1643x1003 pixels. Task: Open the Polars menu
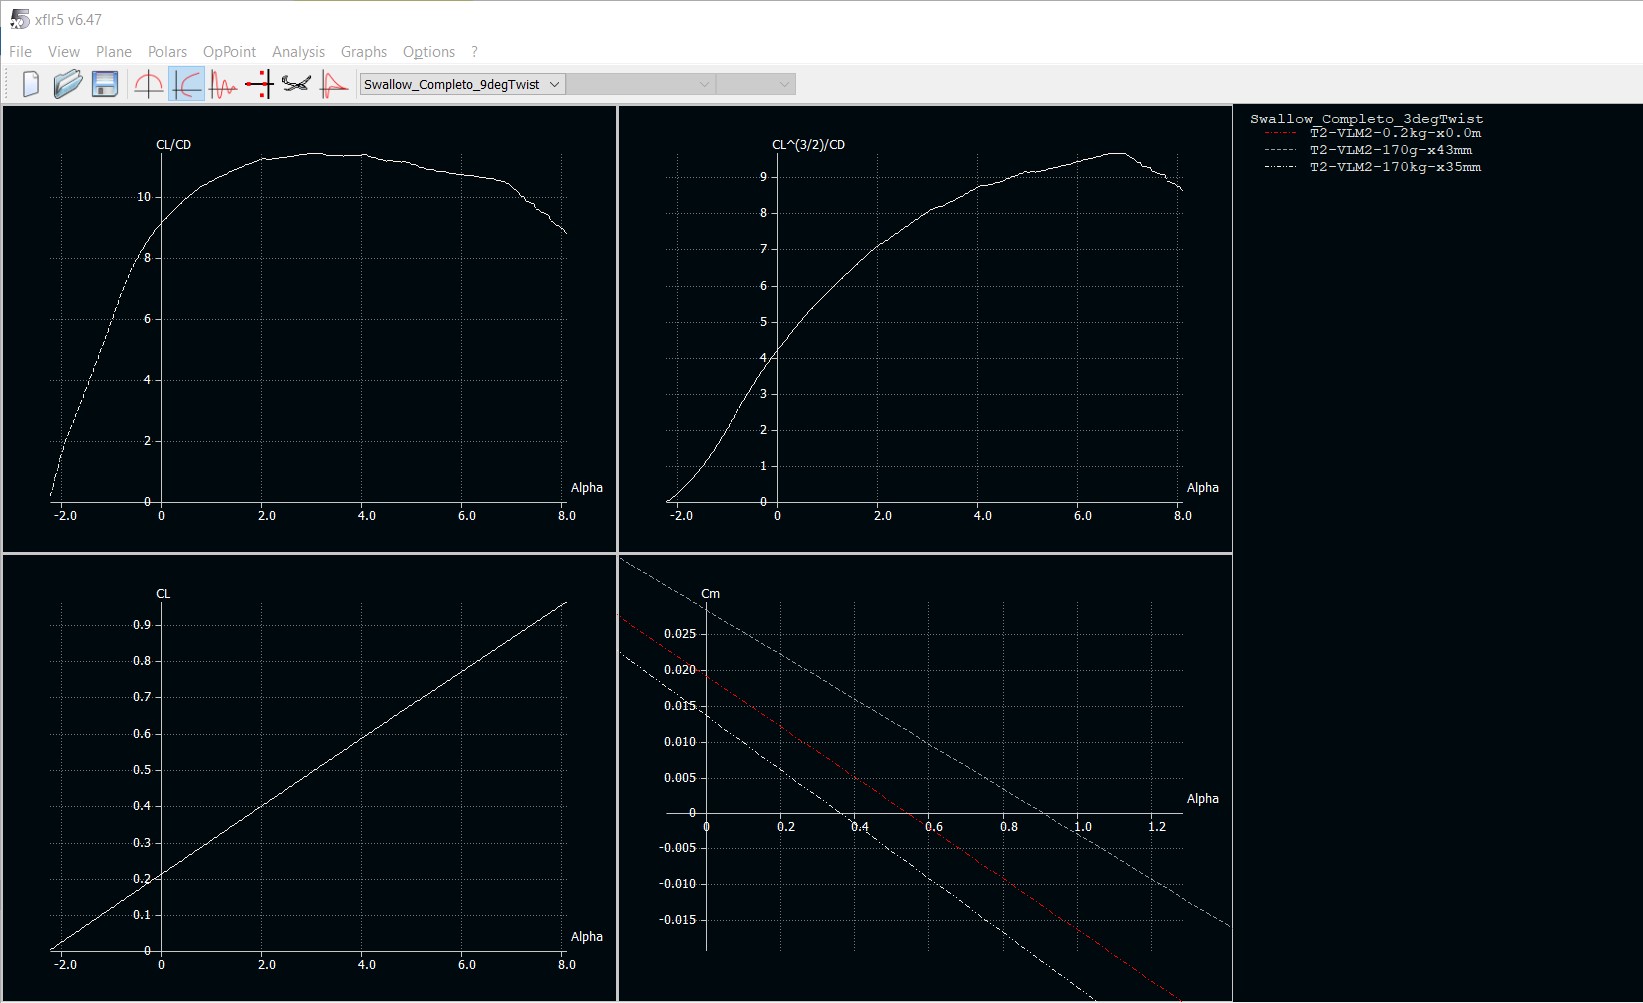tap(167, 52)
